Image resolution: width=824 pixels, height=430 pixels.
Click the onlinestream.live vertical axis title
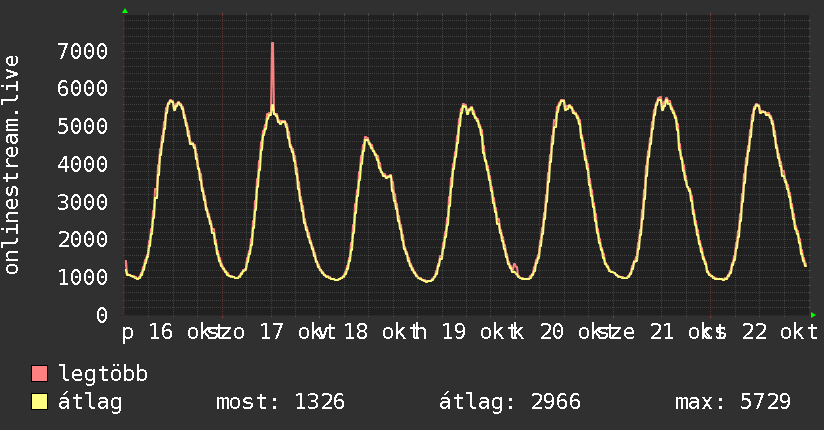click(11, 165)
